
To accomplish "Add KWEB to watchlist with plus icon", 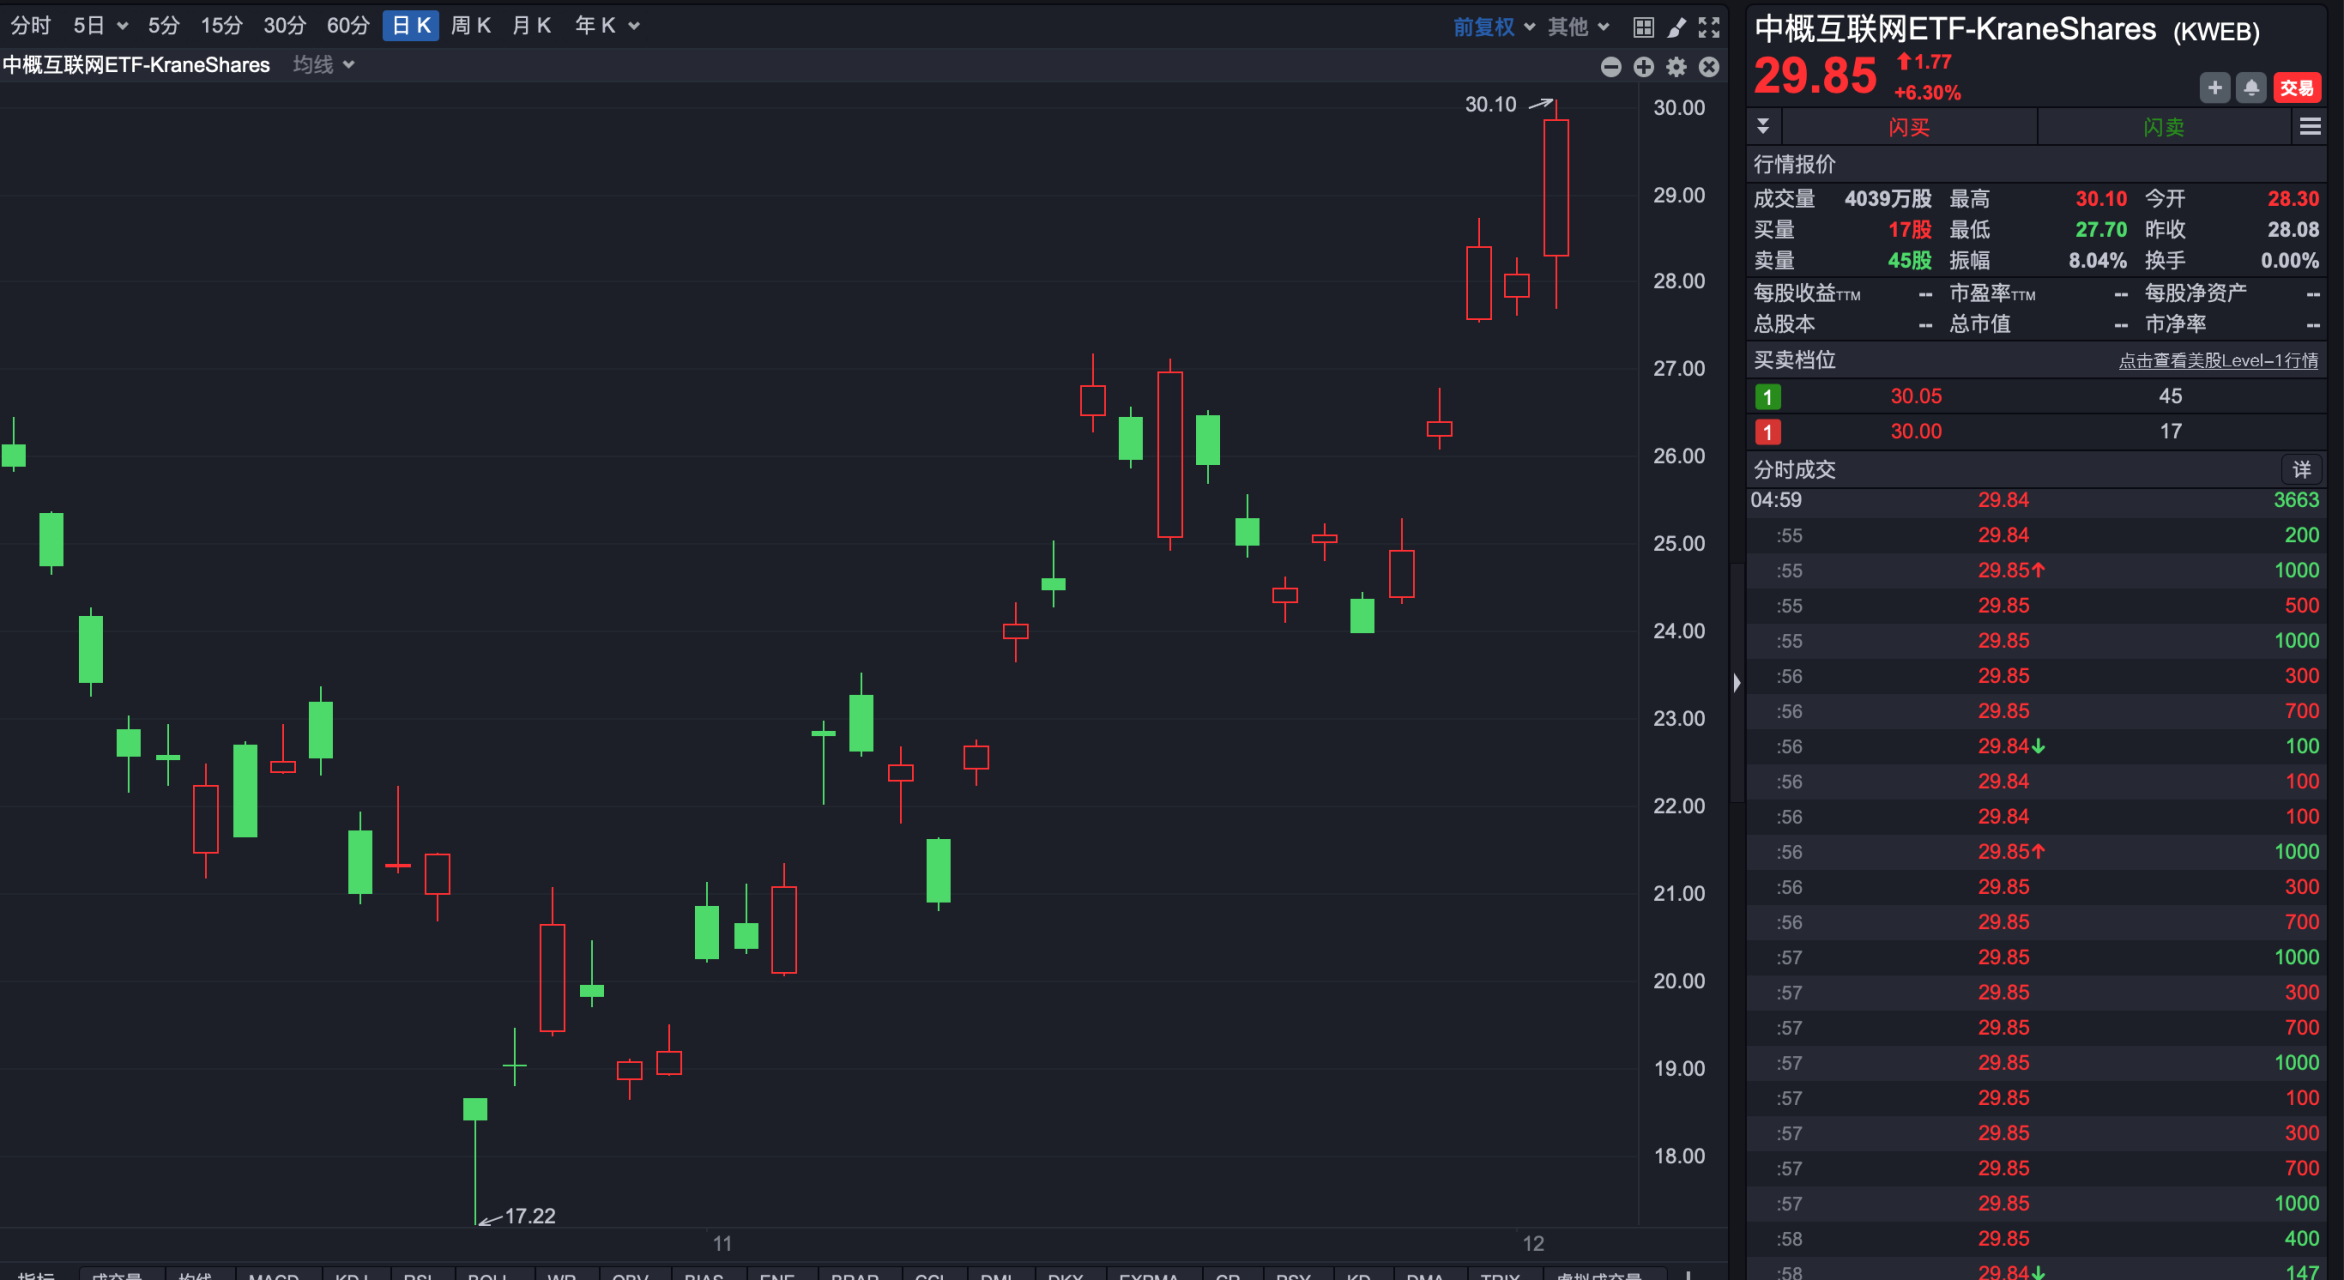I will 2214,88.
